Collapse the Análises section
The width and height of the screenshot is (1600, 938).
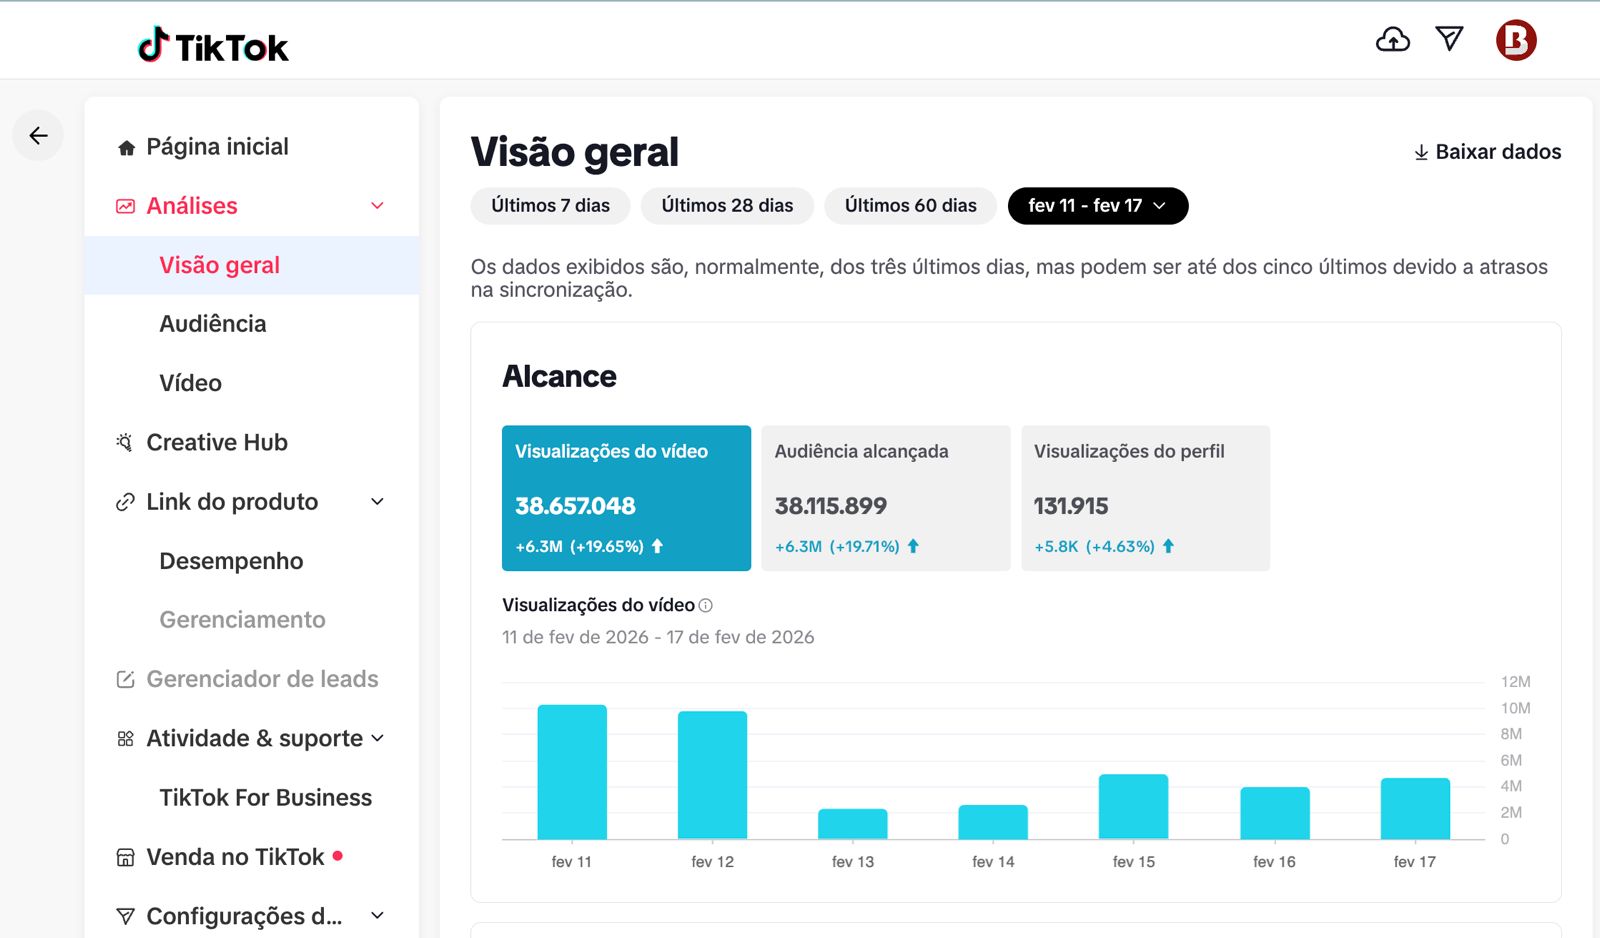pos(377,206)
